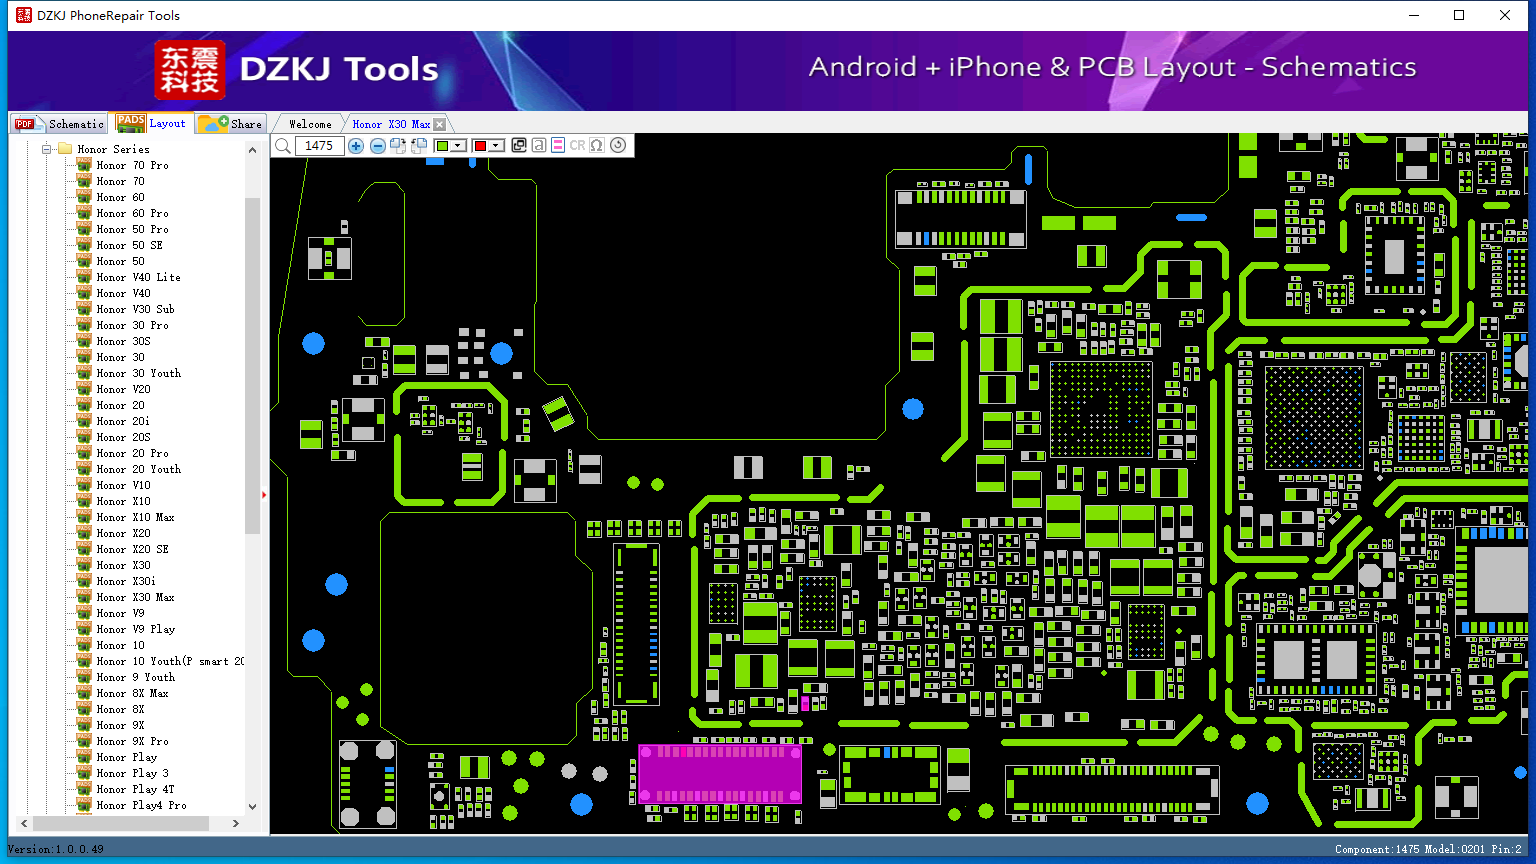The height and width of the screenshot is (864, 1536).
Task: Switch to the Welcome tab
Action: pyautogui.click(x=310, y=124)
